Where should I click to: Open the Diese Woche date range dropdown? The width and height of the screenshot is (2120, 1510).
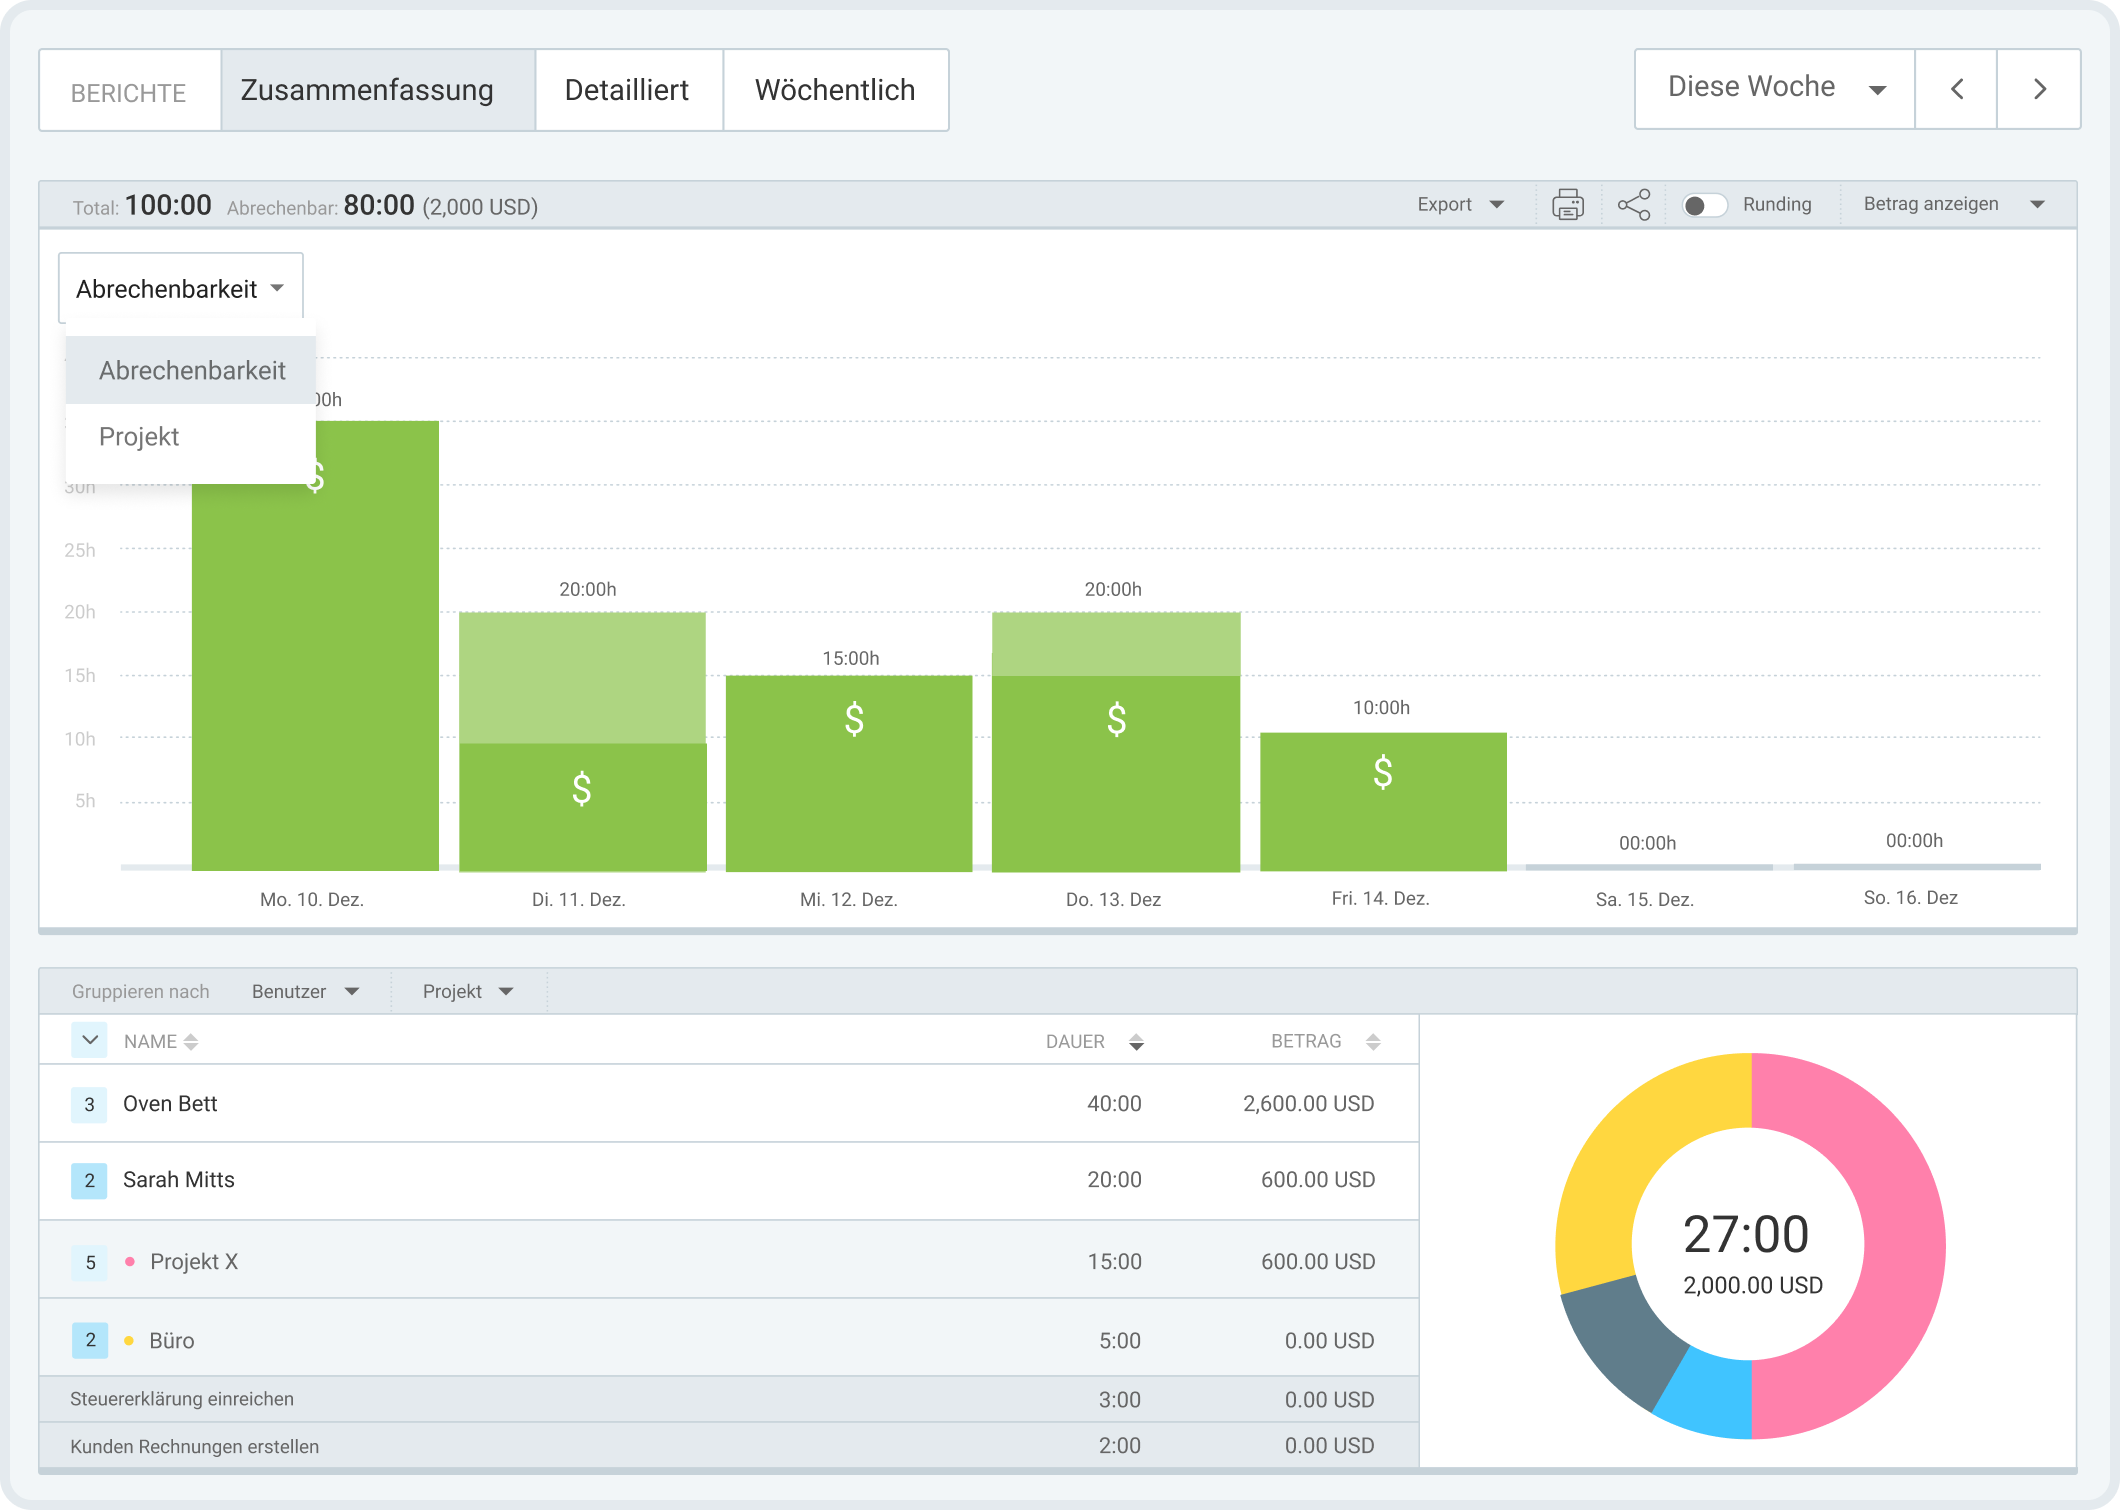[1774, 90]
